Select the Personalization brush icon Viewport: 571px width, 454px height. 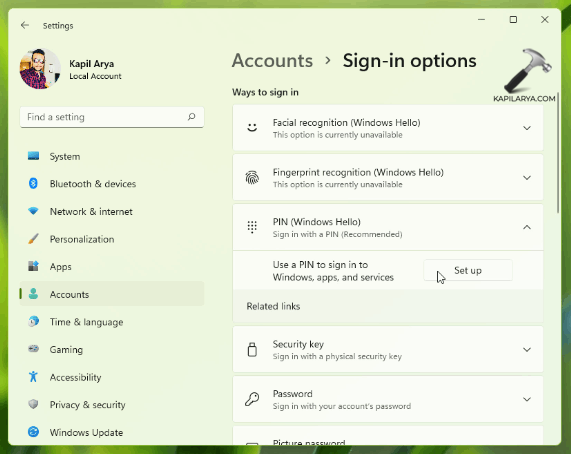coord(33,239)
